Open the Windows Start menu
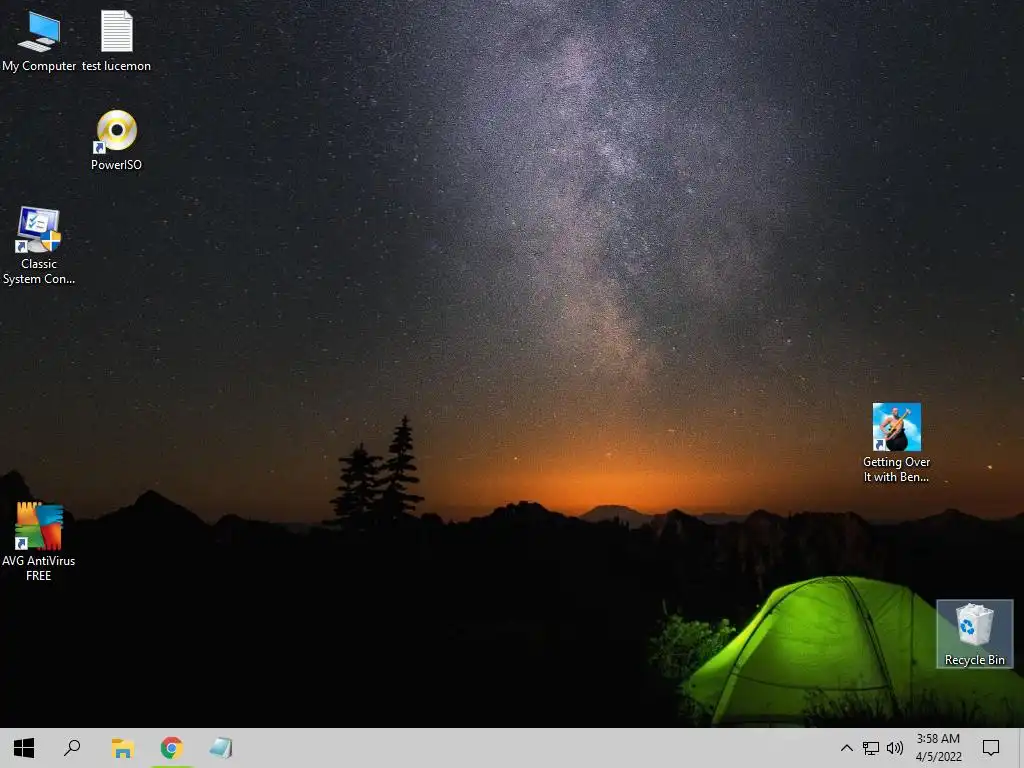1024x768 pixels. 24,748
